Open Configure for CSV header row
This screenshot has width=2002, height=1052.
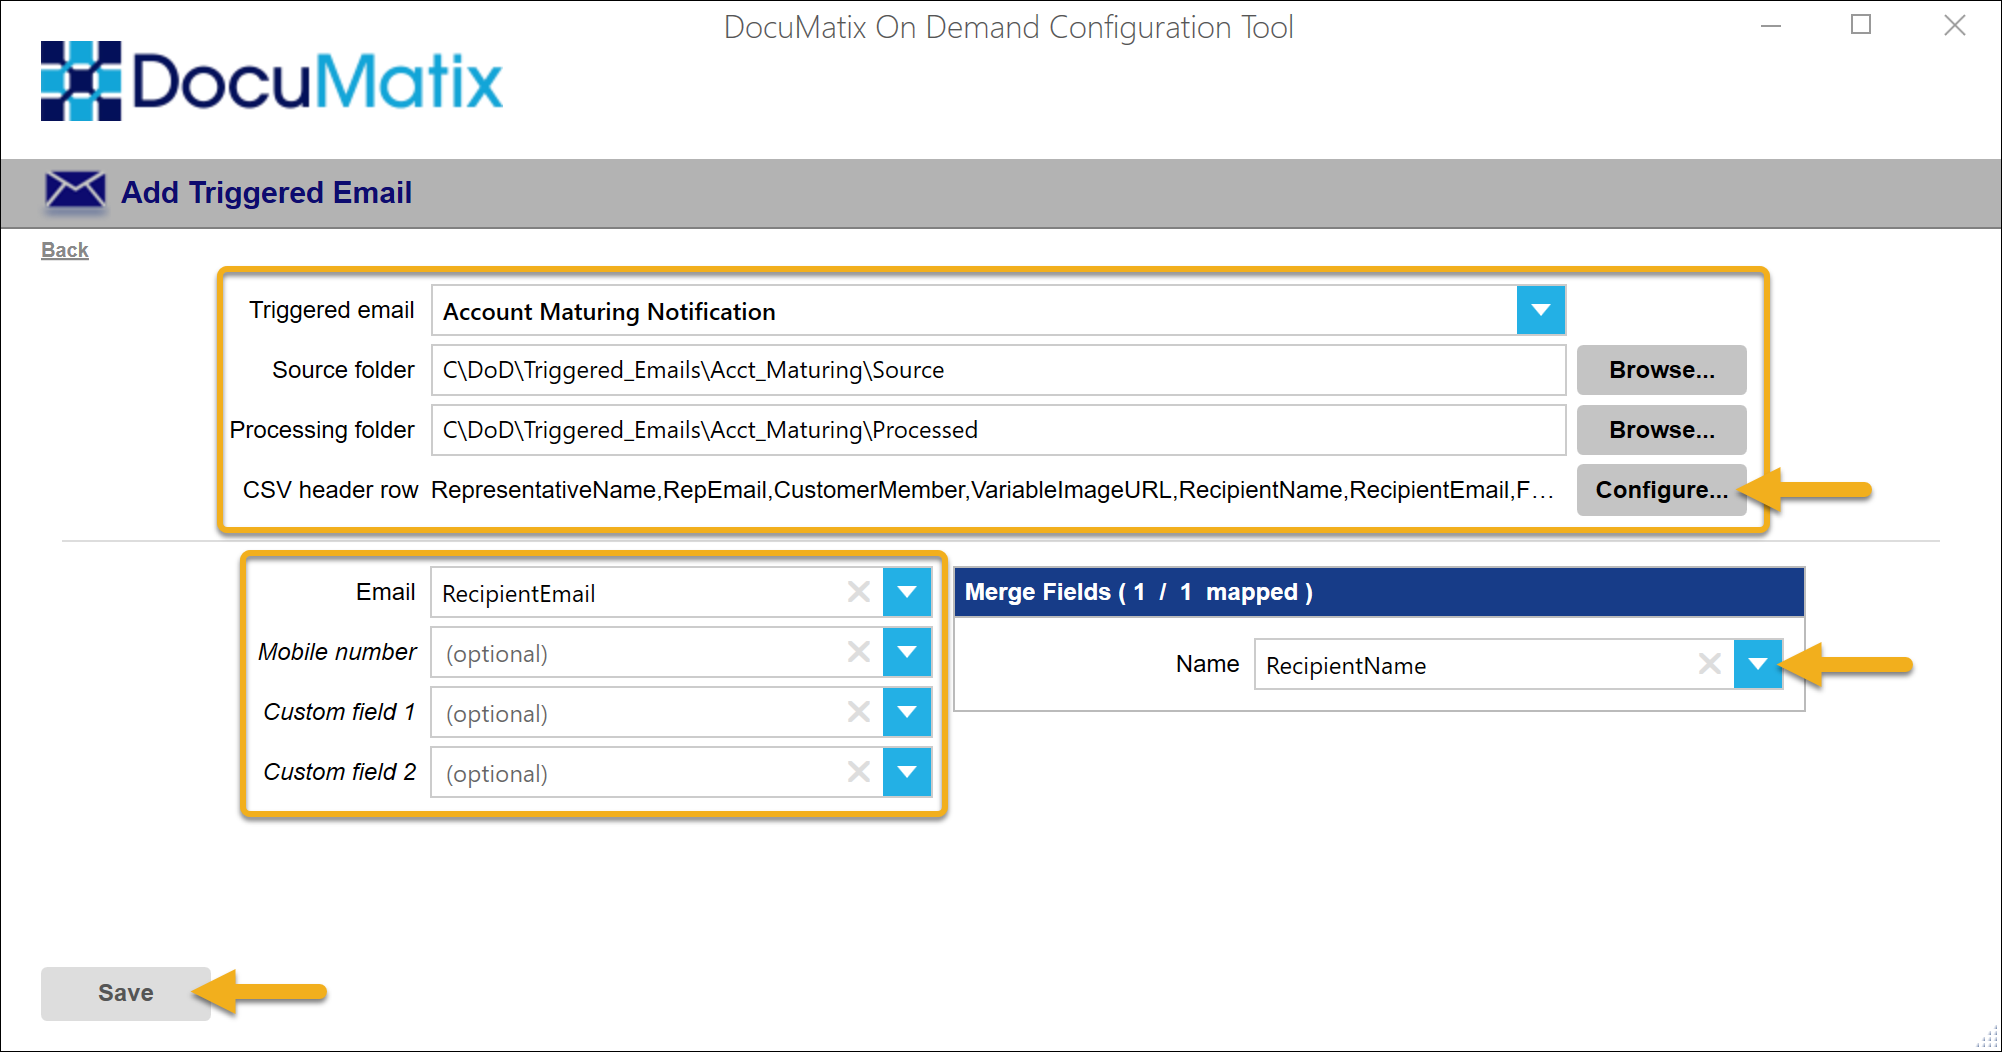tap(1662, 490)
